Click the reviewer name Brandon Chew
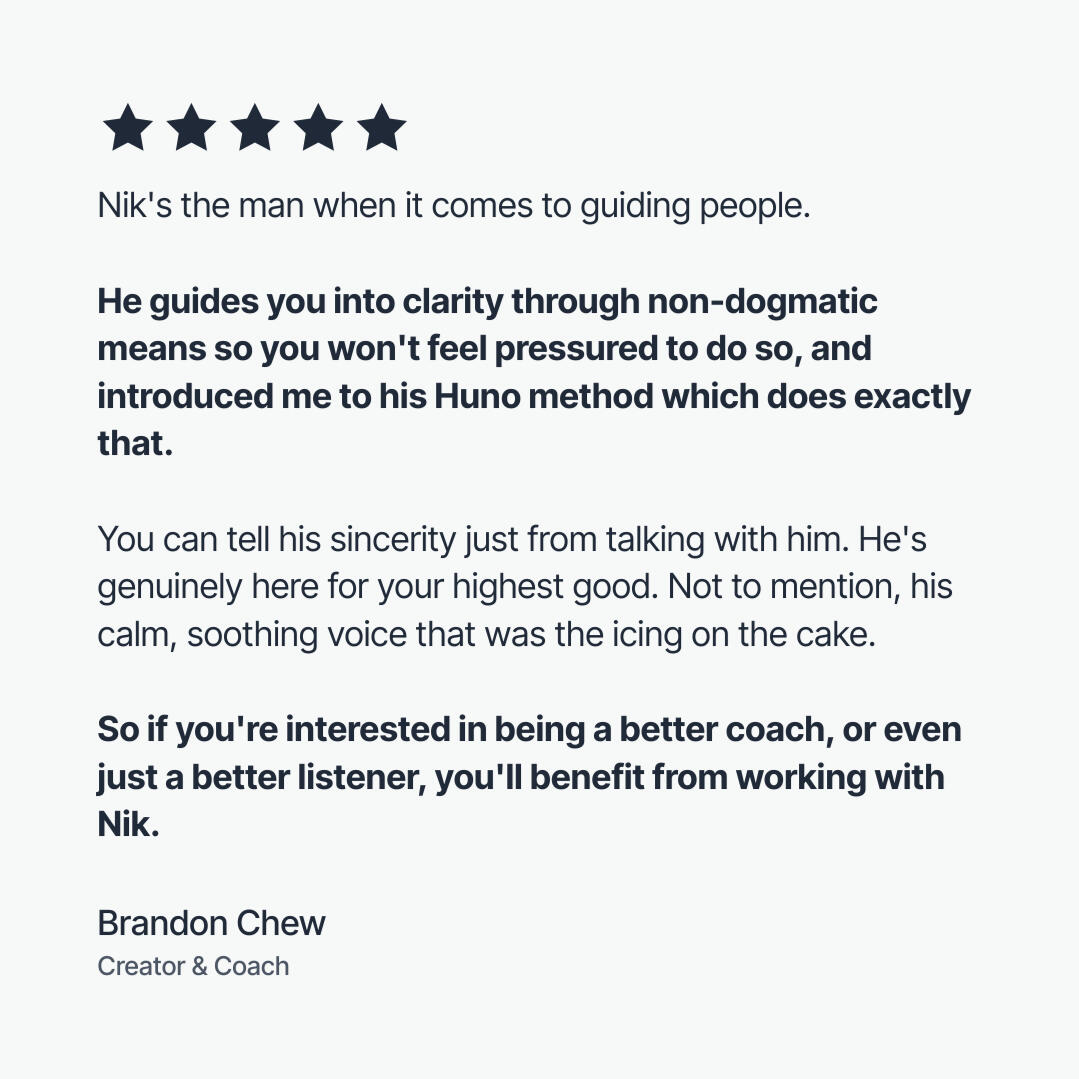Screen dimensions: 1079x1079 coord(211,923)
